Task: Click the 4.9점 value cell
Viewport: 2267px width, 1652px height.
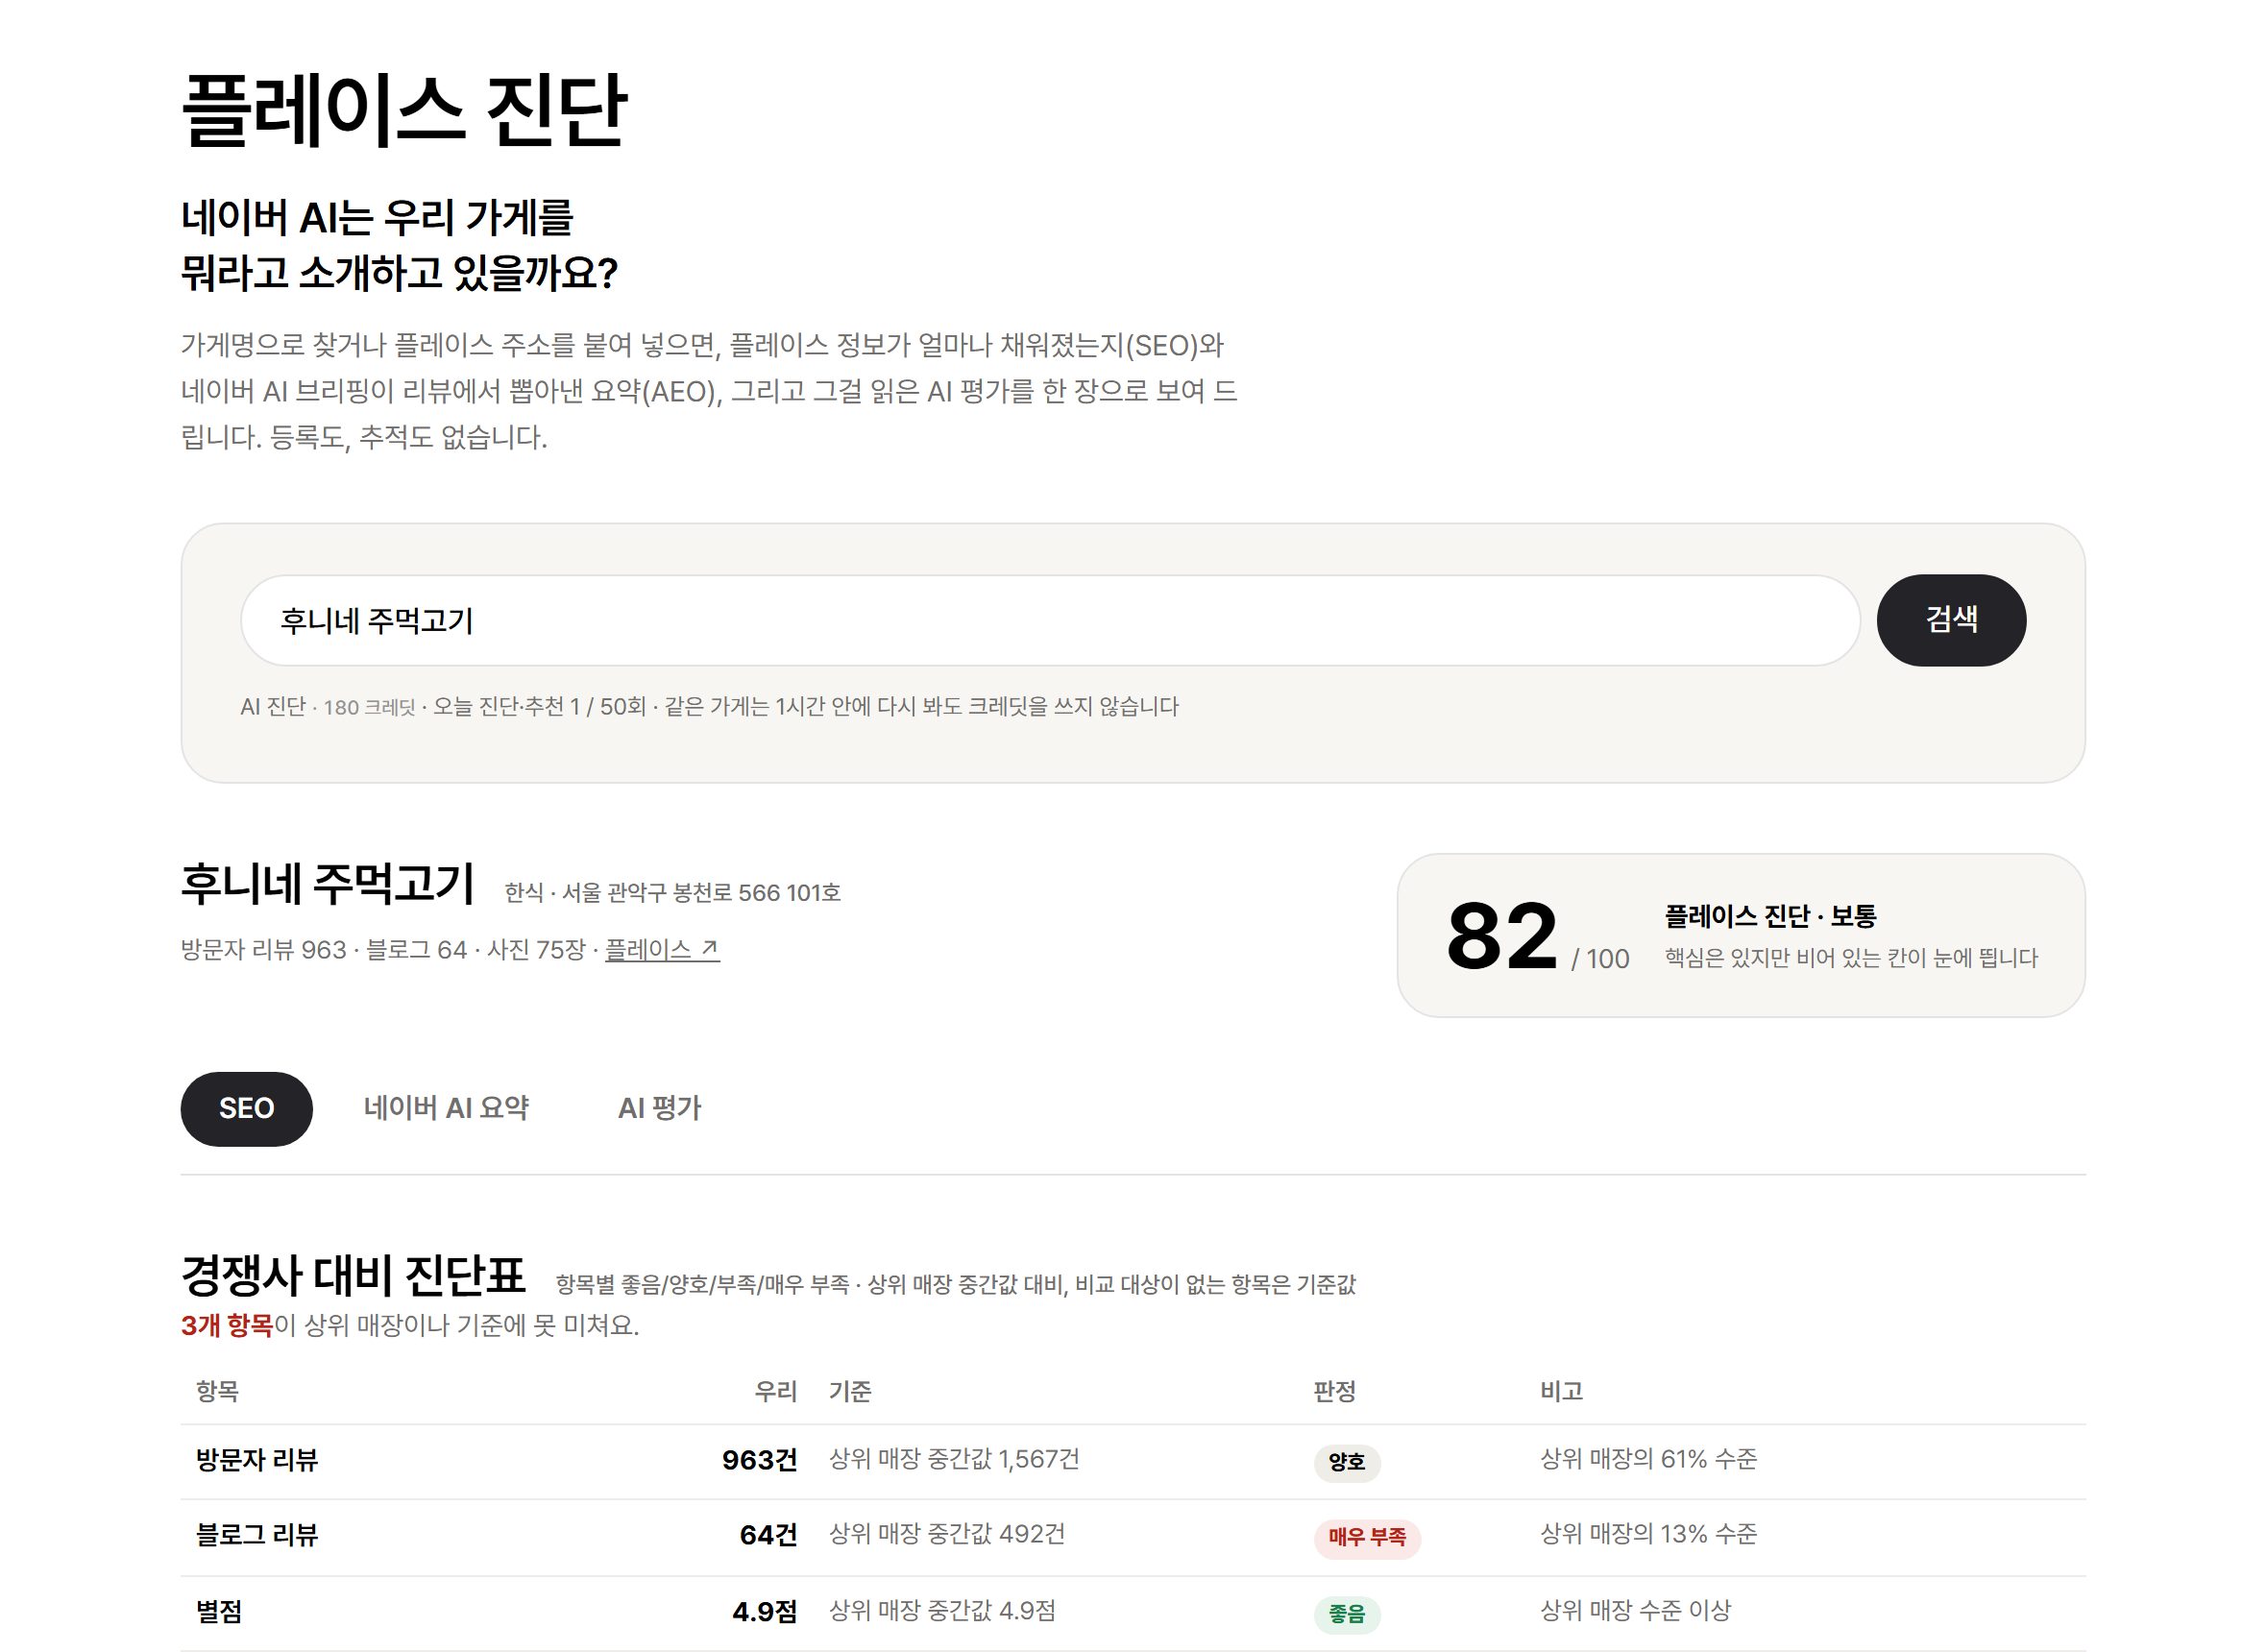Action: coord(764,1611)
